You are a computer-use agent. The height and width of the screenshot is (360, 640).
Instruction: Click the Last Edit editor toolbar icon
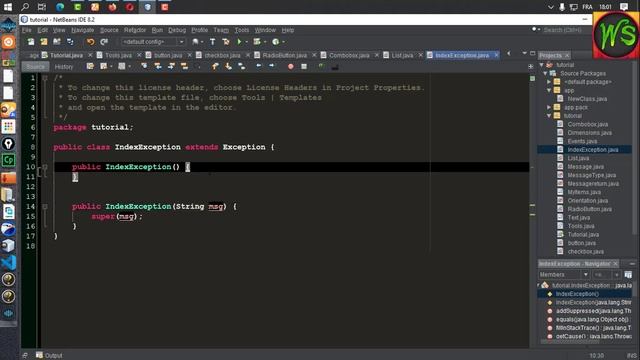point(90,66)
